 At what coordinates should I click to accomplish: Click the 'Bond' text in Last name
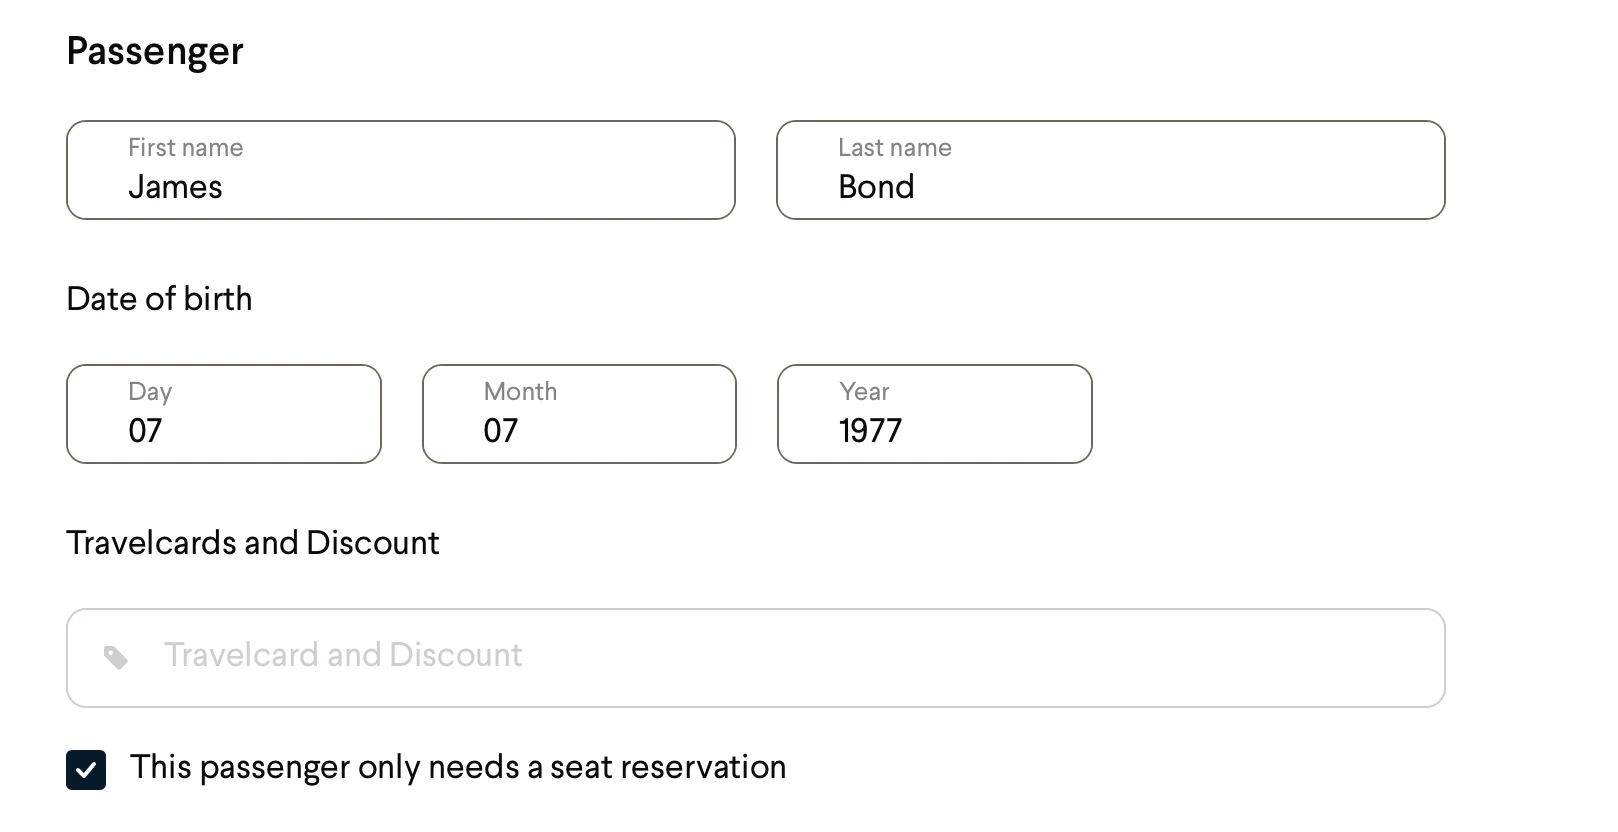(x=876, y=187)
